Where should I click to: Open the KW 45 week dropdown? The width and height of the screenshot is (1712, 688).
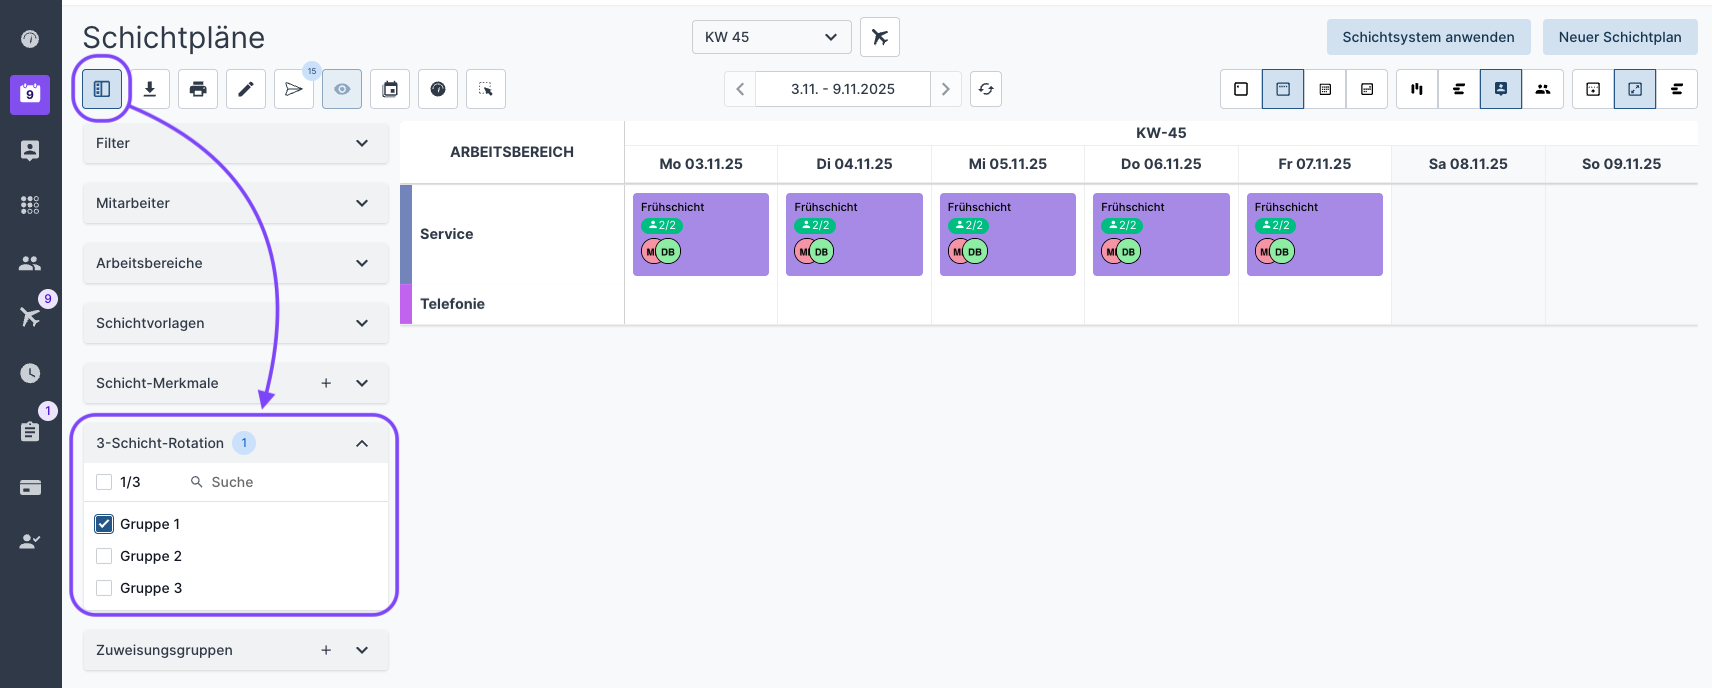pos(771,37)
